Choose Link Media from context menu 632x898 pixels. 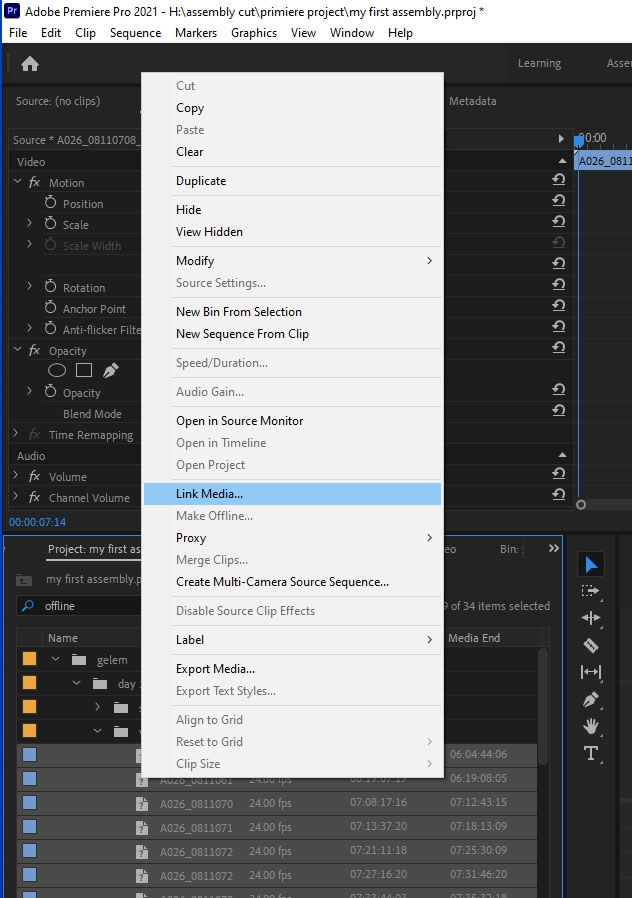point(210,494)
